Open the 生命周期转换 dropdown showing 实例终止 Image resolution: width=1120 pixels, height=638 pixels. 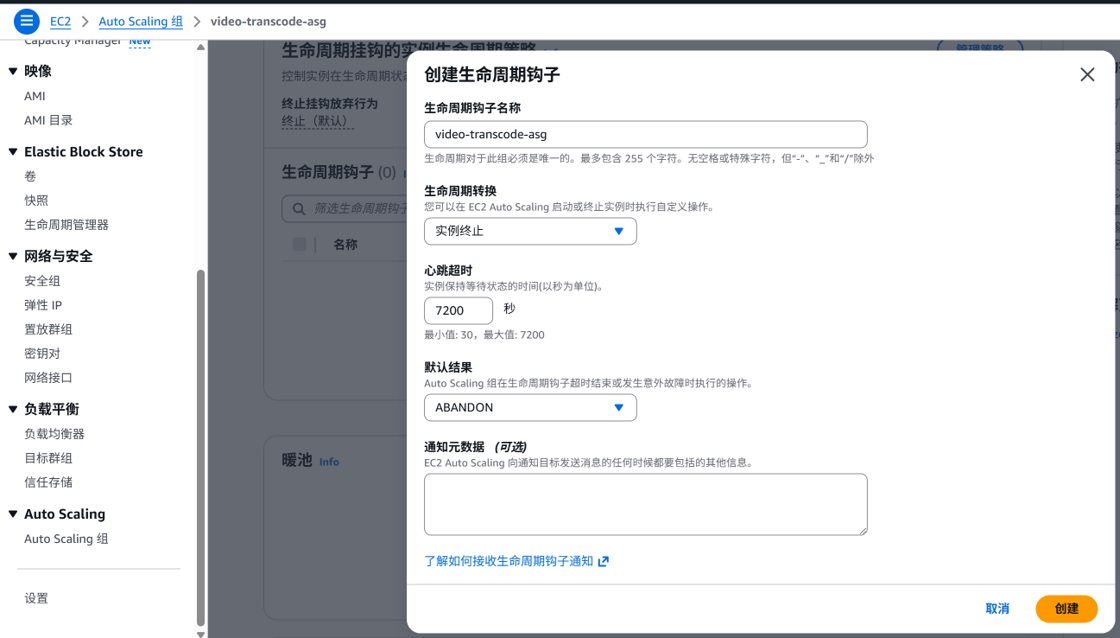point(530,231)
